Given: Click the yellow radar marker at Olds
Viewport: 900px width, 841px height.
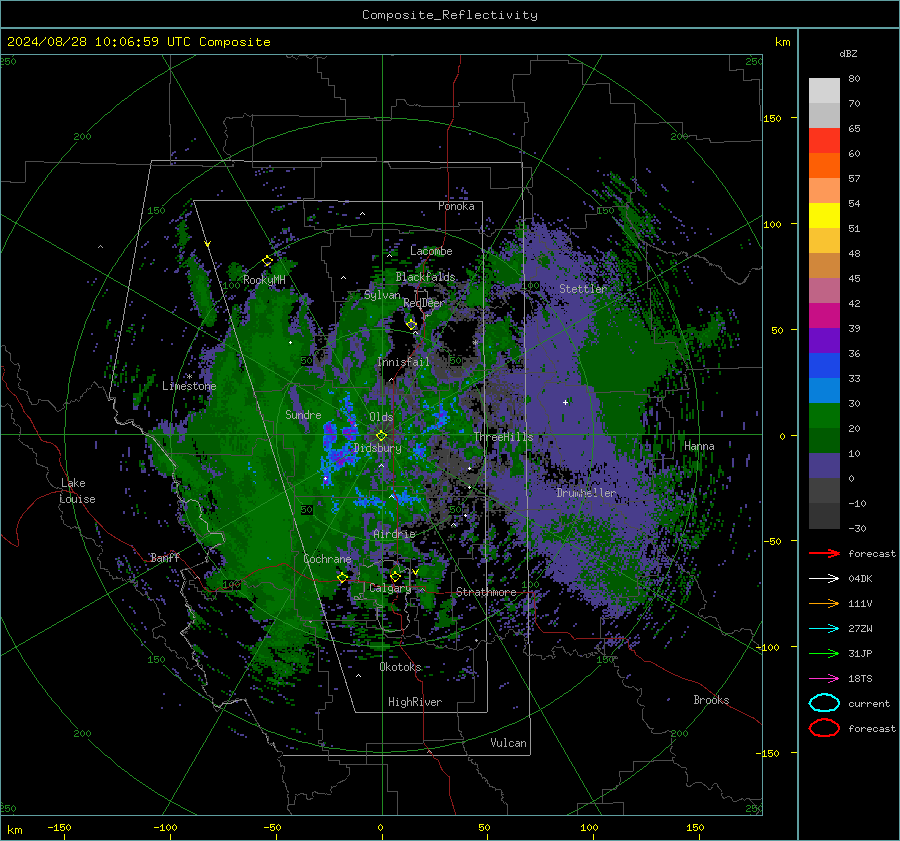Looking at the screenshot, I should (x=381, y=436).
